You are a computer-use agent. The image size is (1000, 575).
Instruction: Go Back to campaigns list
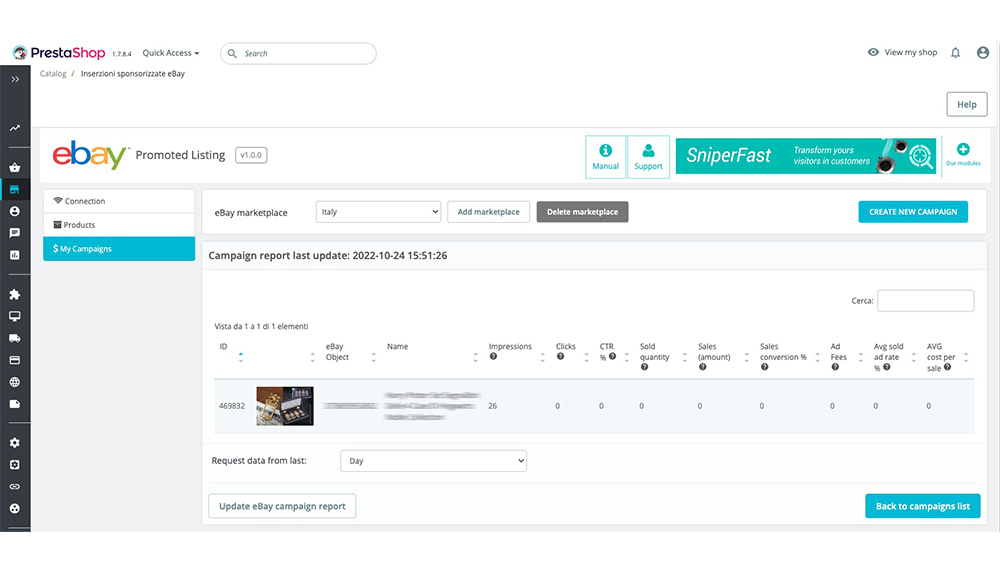(923, 506)
